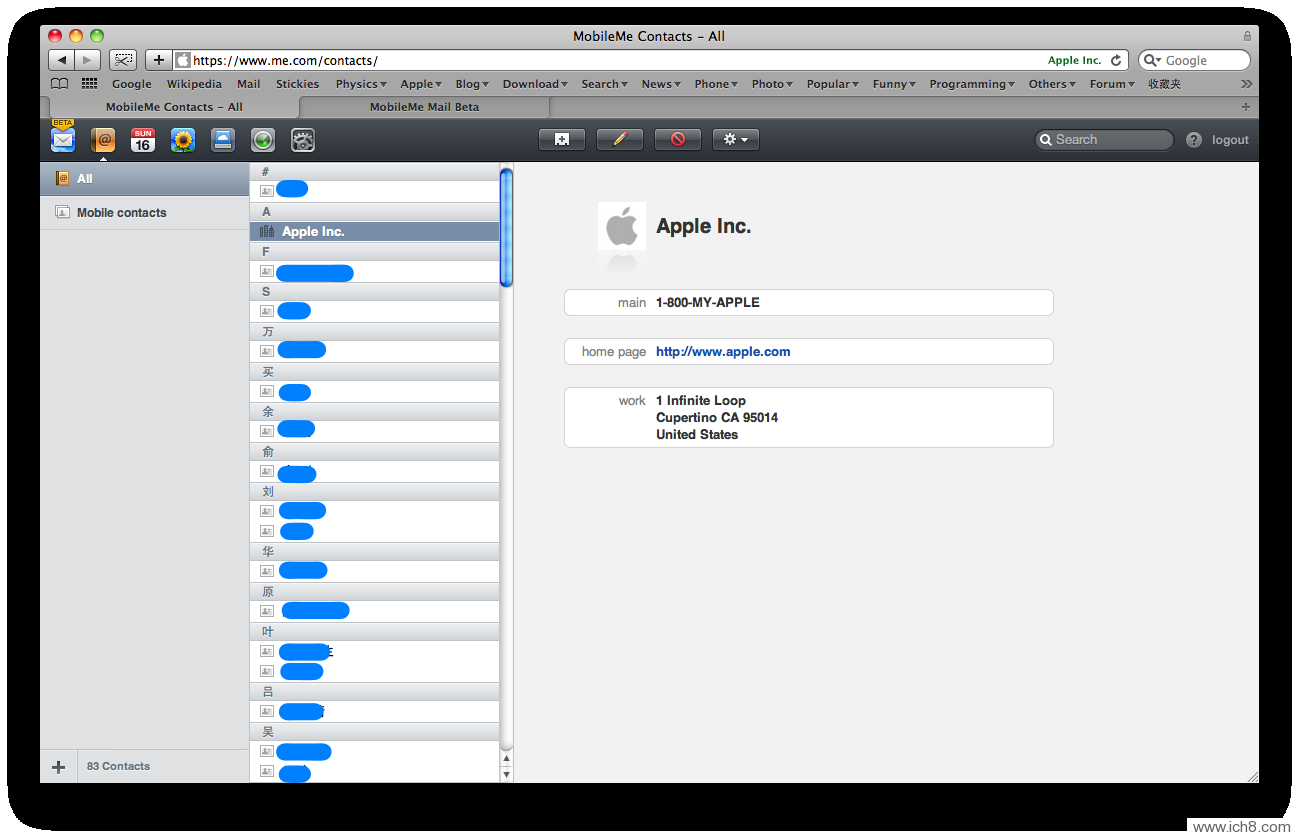Open the MobileMe account settings gear icon
Screen dimensions: 1299x838
[303, 140]
